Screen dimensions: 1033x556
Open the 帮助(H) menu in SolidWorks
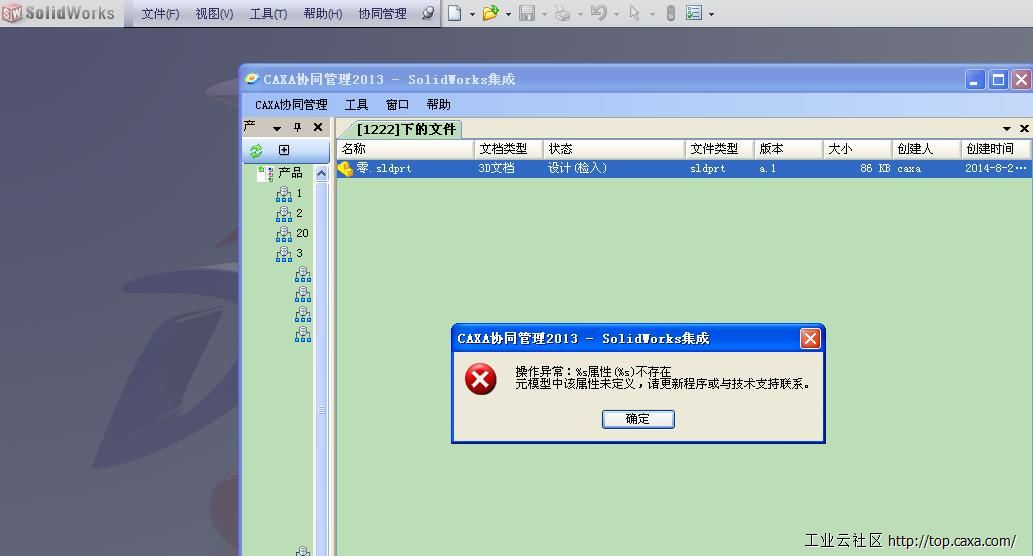pos(323,14)
